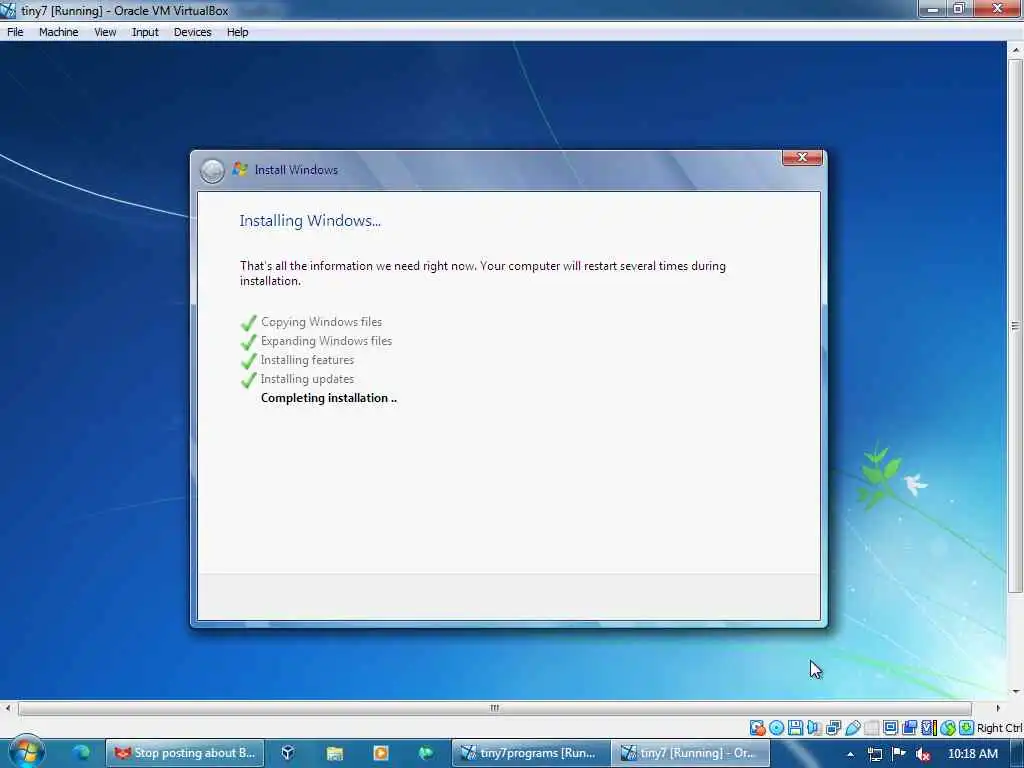This screenshot has height=768, width=1024.
Task: Click the hard disk activity indicator
Action: pos(758,728)
